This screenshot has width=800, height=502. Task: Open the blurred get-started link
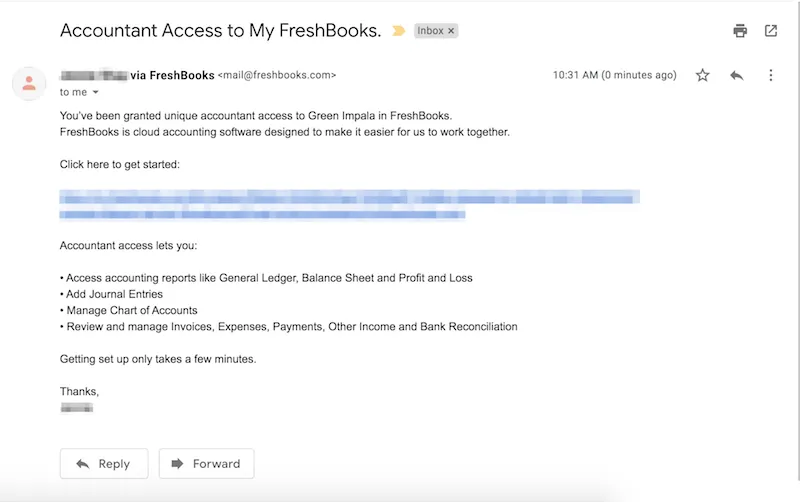tap(349, 198)
